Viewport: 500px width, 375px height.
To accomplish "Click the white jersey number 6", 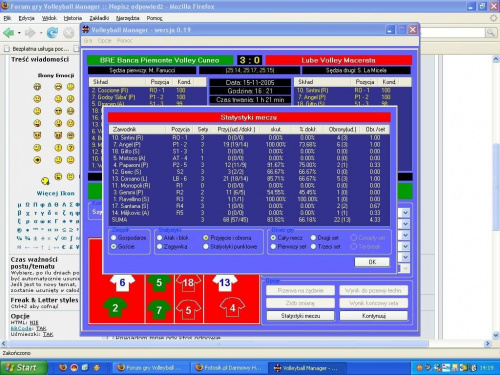I will point(122,283).
